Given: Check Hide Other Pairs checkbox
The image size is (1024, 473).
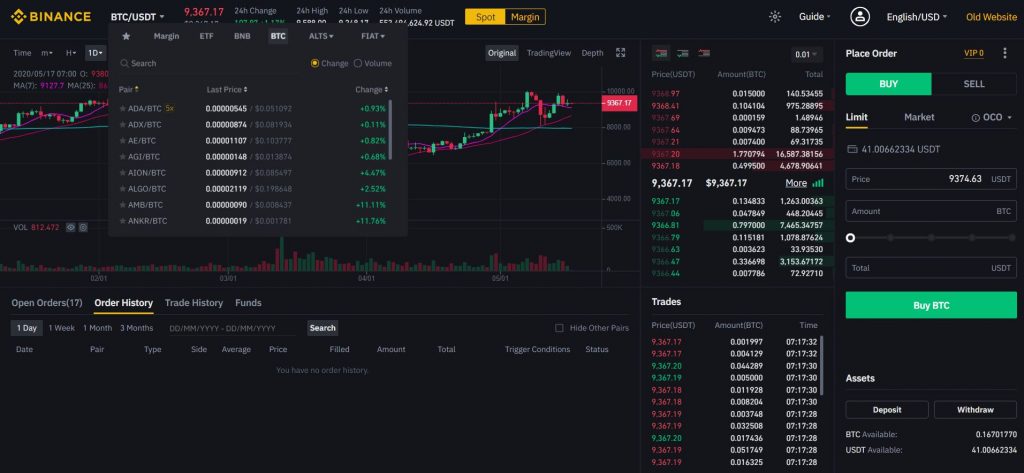Looking at the screenshot, I should click(x=559, y=328).
